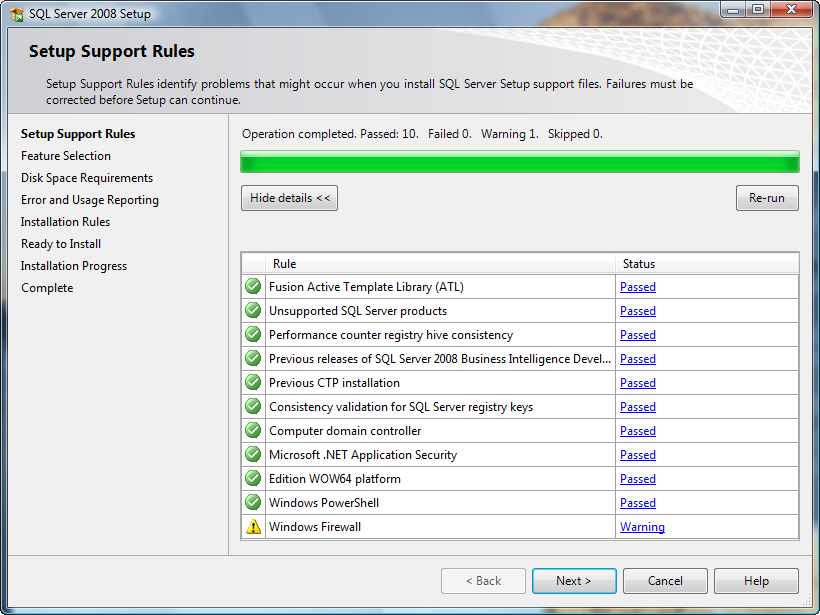
Task: Click 'Windows PowerShell' rule text
Action: coord(324,503)
